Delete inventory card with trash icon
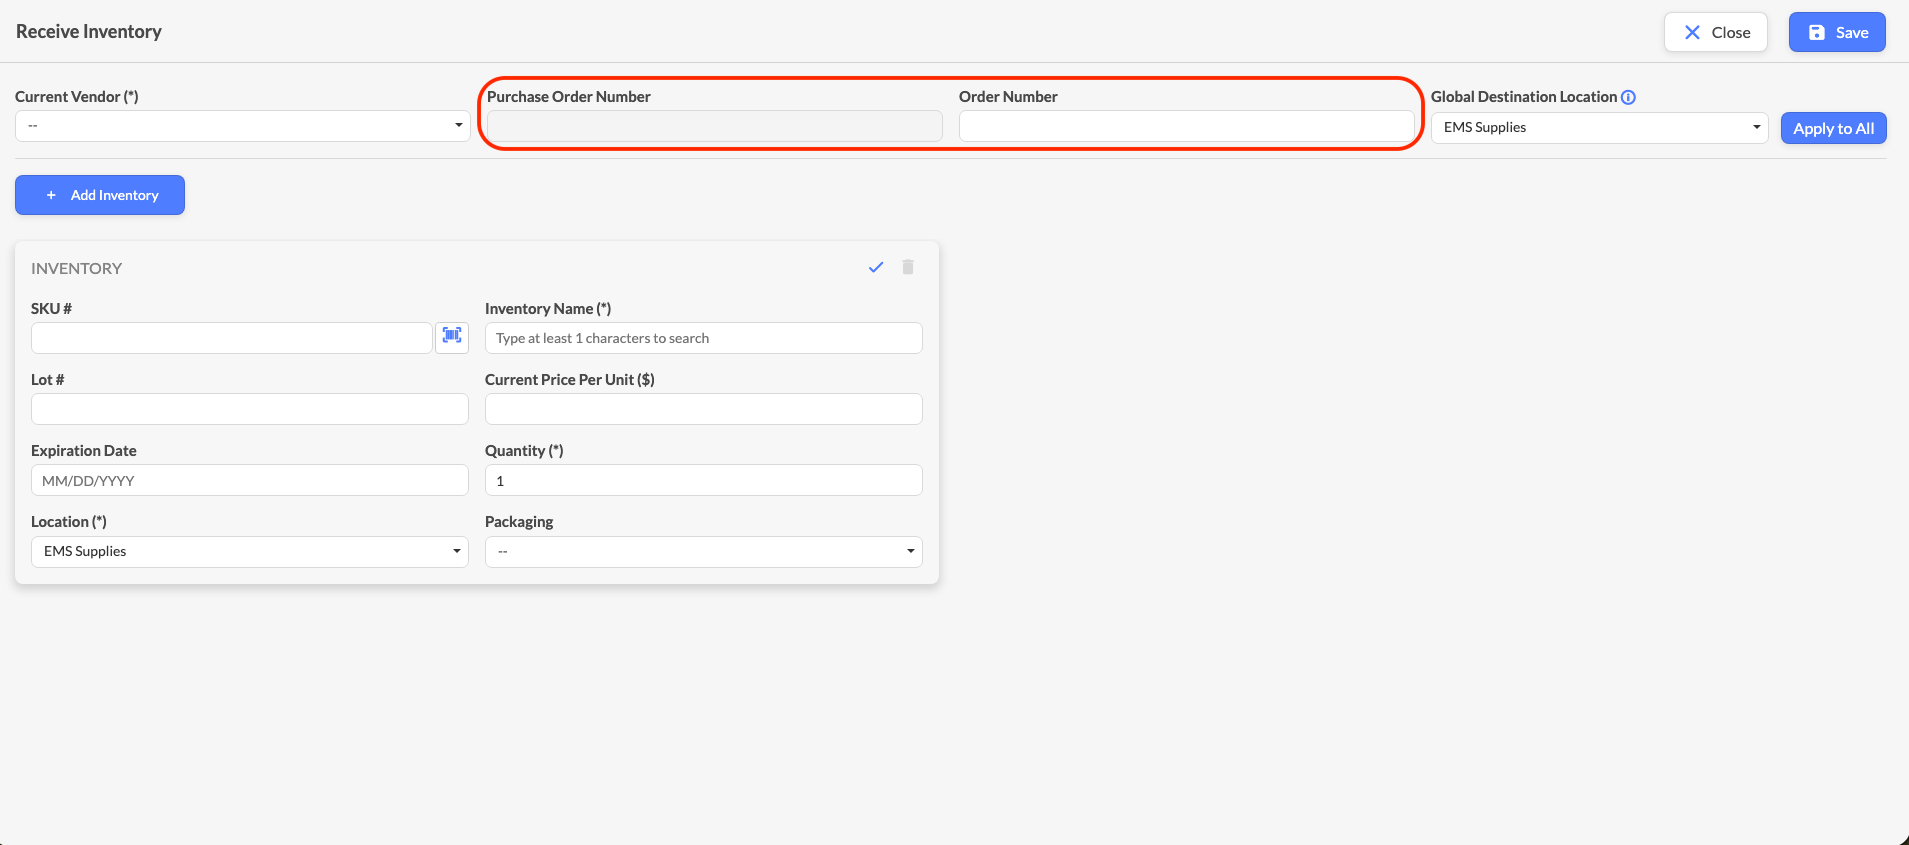 coord(908,267)
